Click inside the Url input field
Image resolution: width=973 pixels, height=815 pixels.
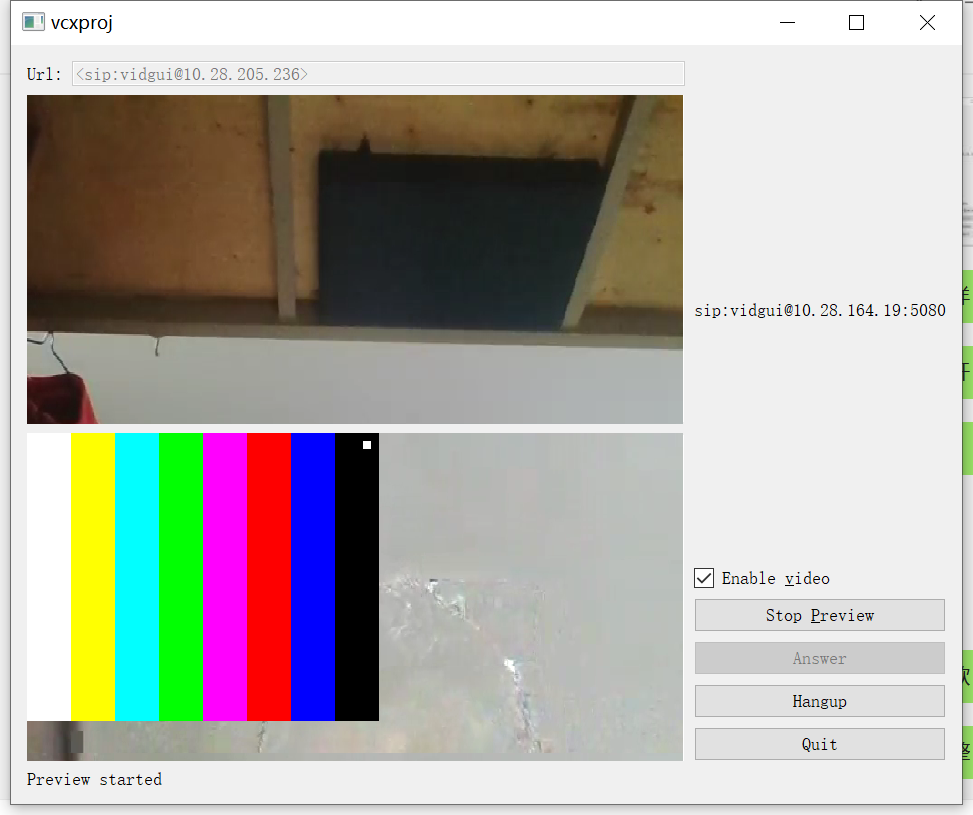tap(377, 73)
